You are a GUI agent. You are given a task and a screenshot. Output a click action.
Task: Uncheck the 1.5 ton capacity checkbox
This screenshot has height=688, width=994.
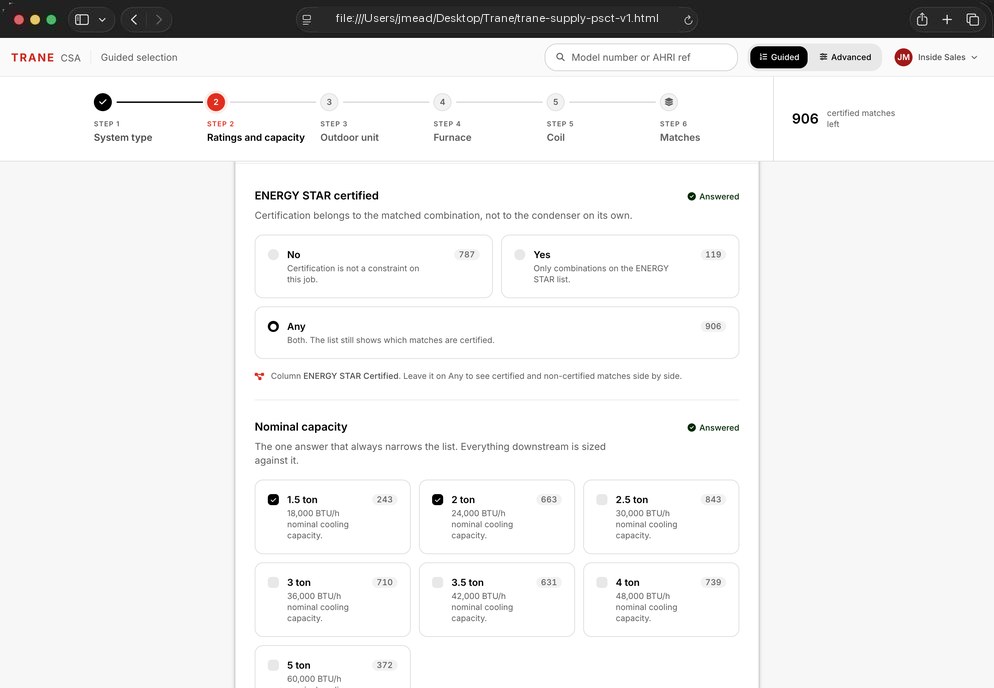273,500
